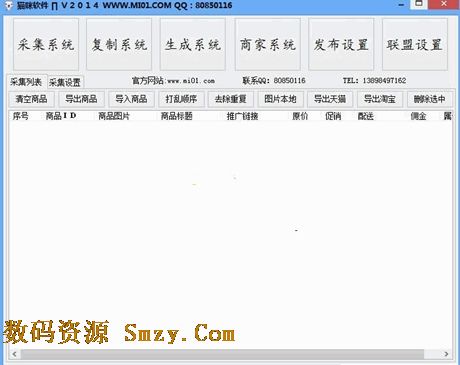The image size is (460, 365).
Task: Shuffle items with 打乱顺序
Action: pos(181,99)
